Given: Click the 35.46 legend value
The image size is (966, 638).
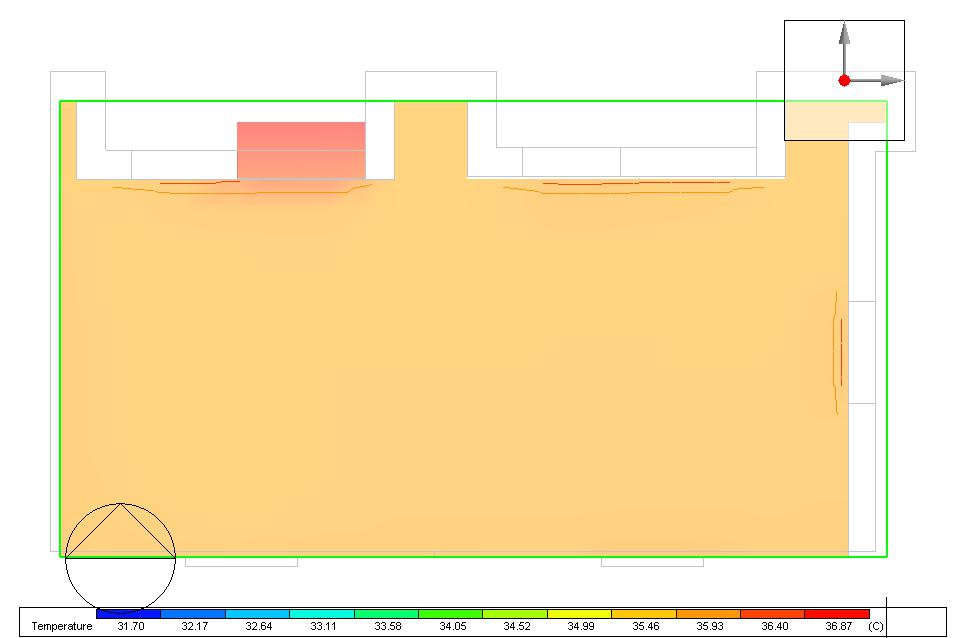Looking at the screenshot, I should click(x=646, y=626).
